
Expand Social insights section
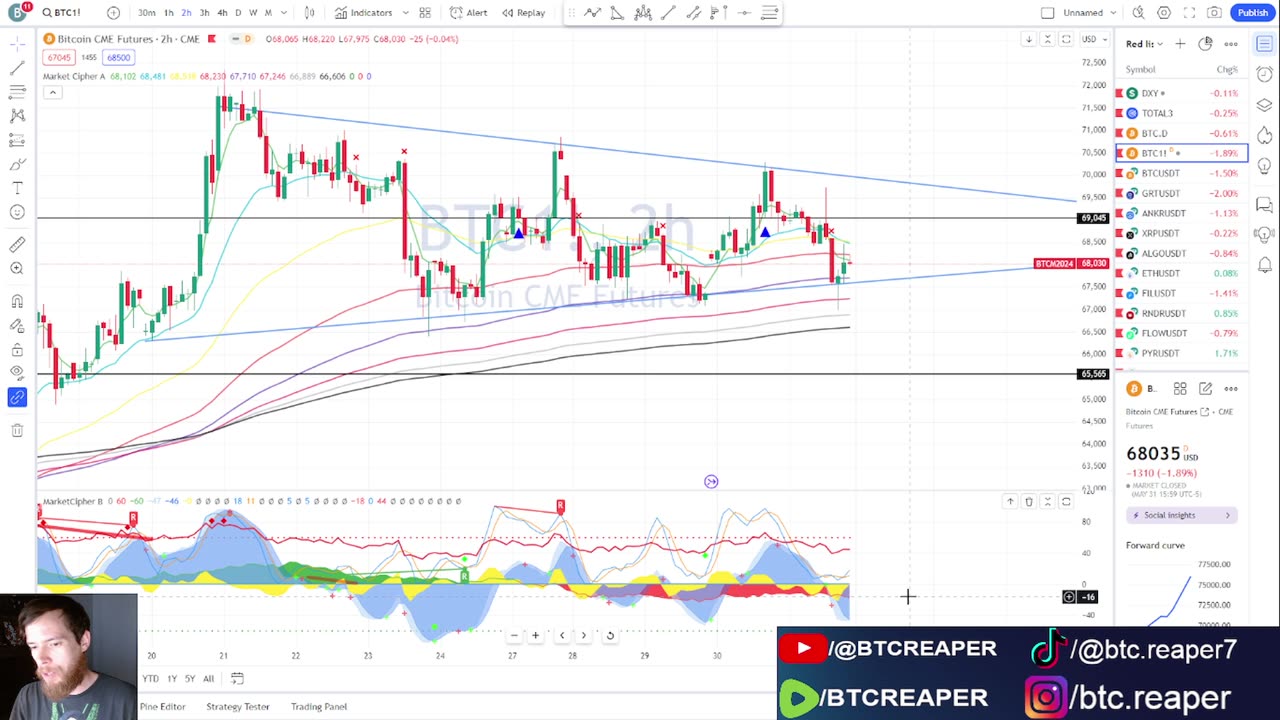[1182, 515]
